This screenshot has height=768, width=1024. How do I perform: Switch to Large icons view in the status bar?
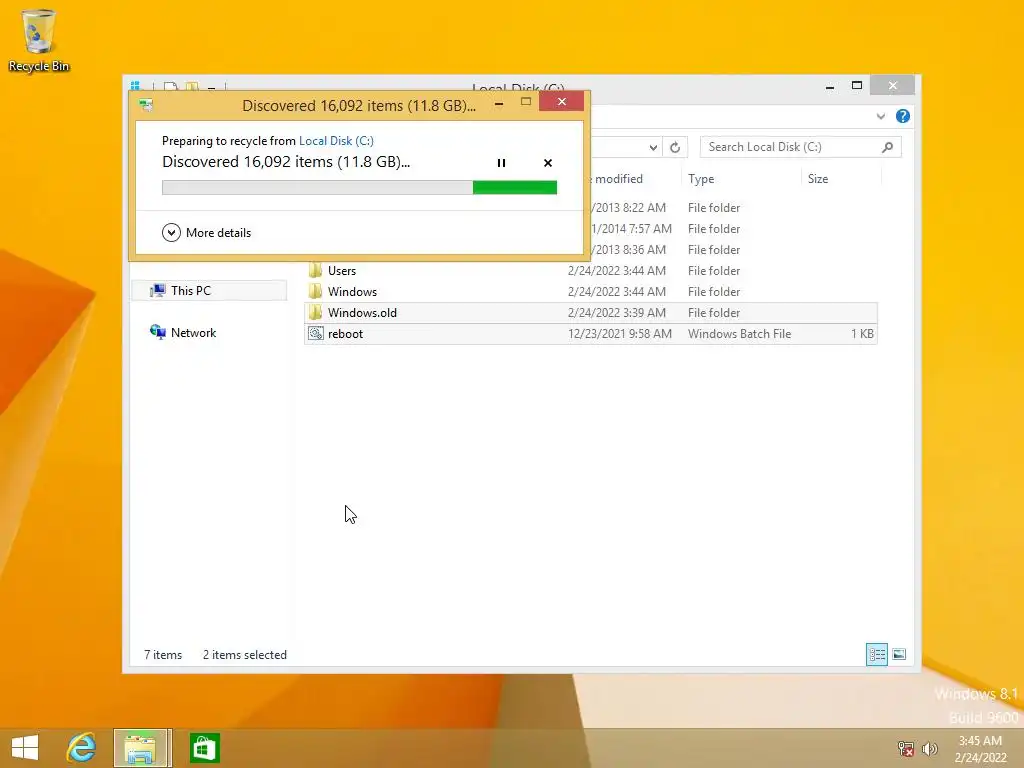pyautogui.click(x=899, y=654)
